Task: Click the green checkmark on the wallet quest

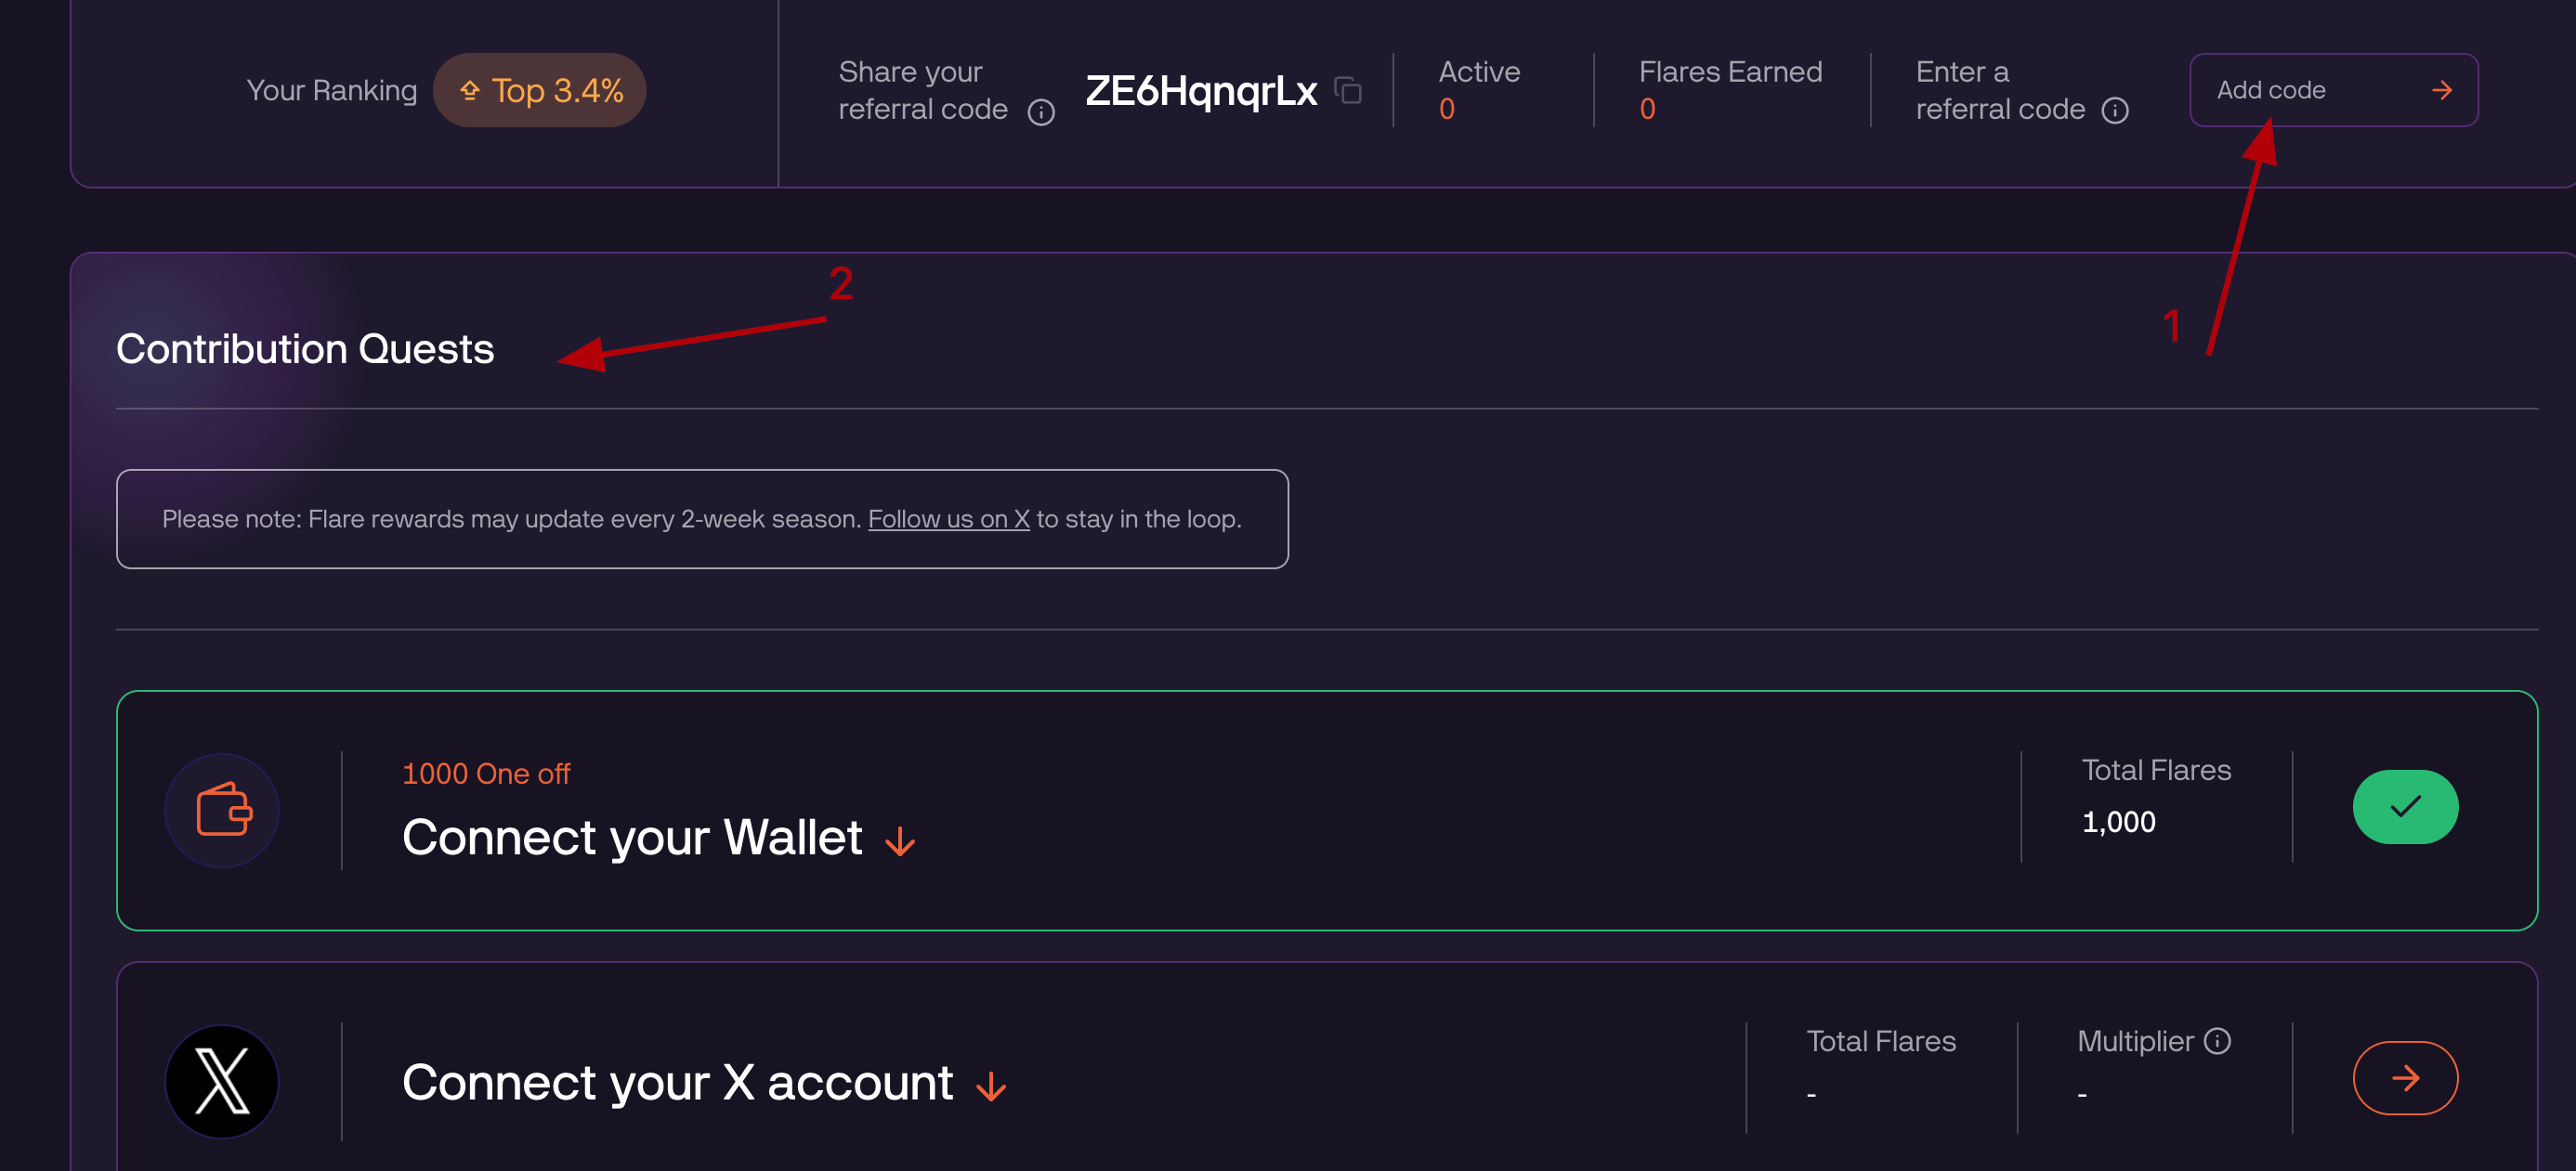Action: (x=2404, y=807)
